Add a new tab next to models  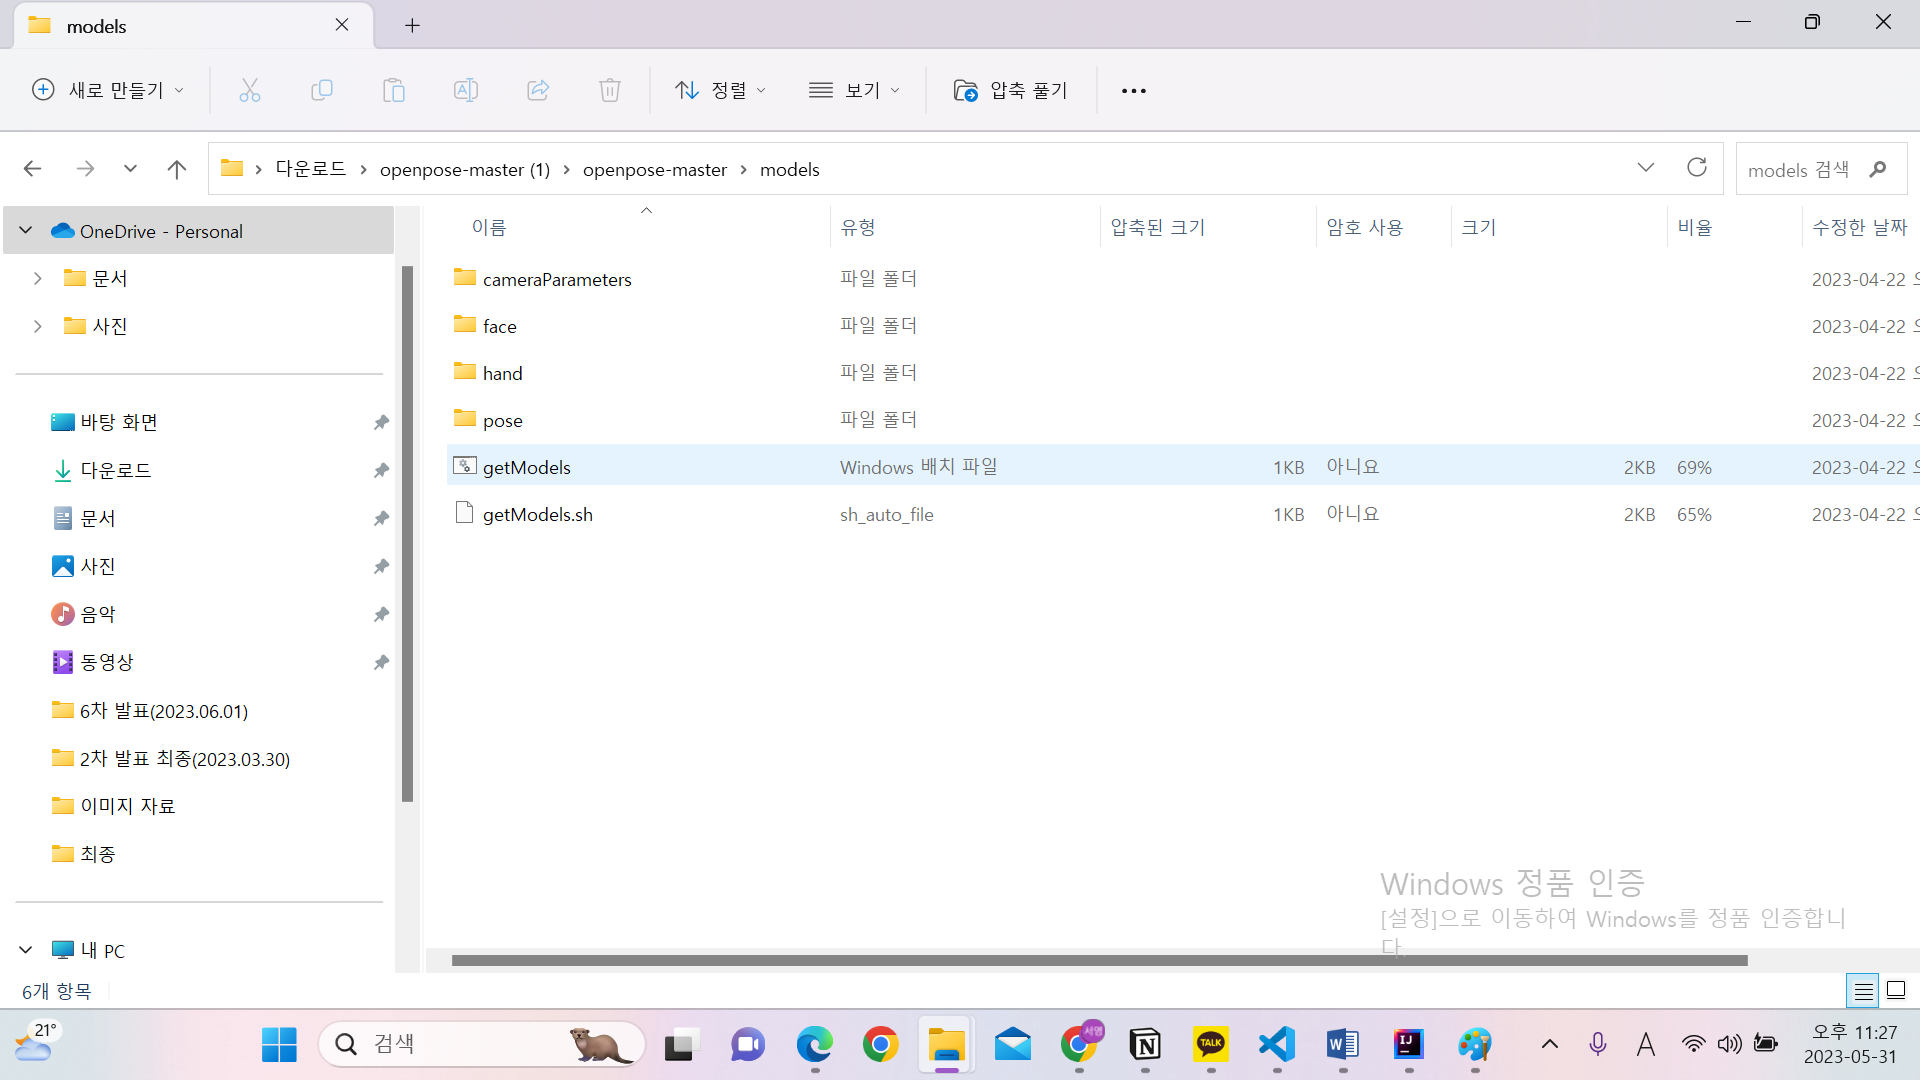(x=412, y=26)
